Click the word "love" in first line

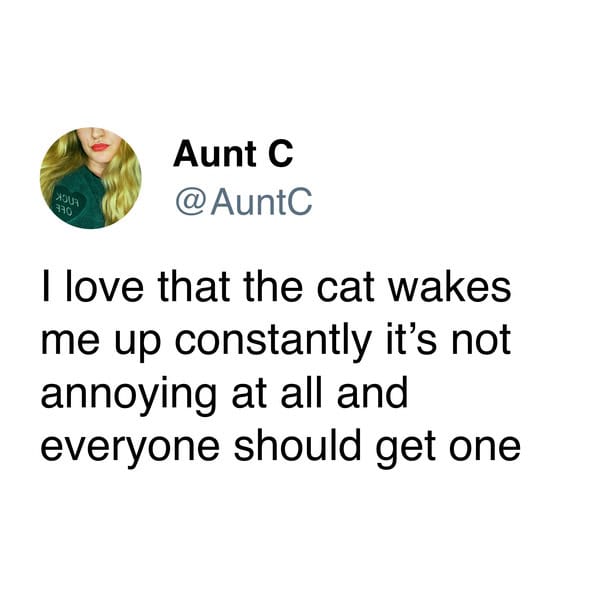click(105, 287)
